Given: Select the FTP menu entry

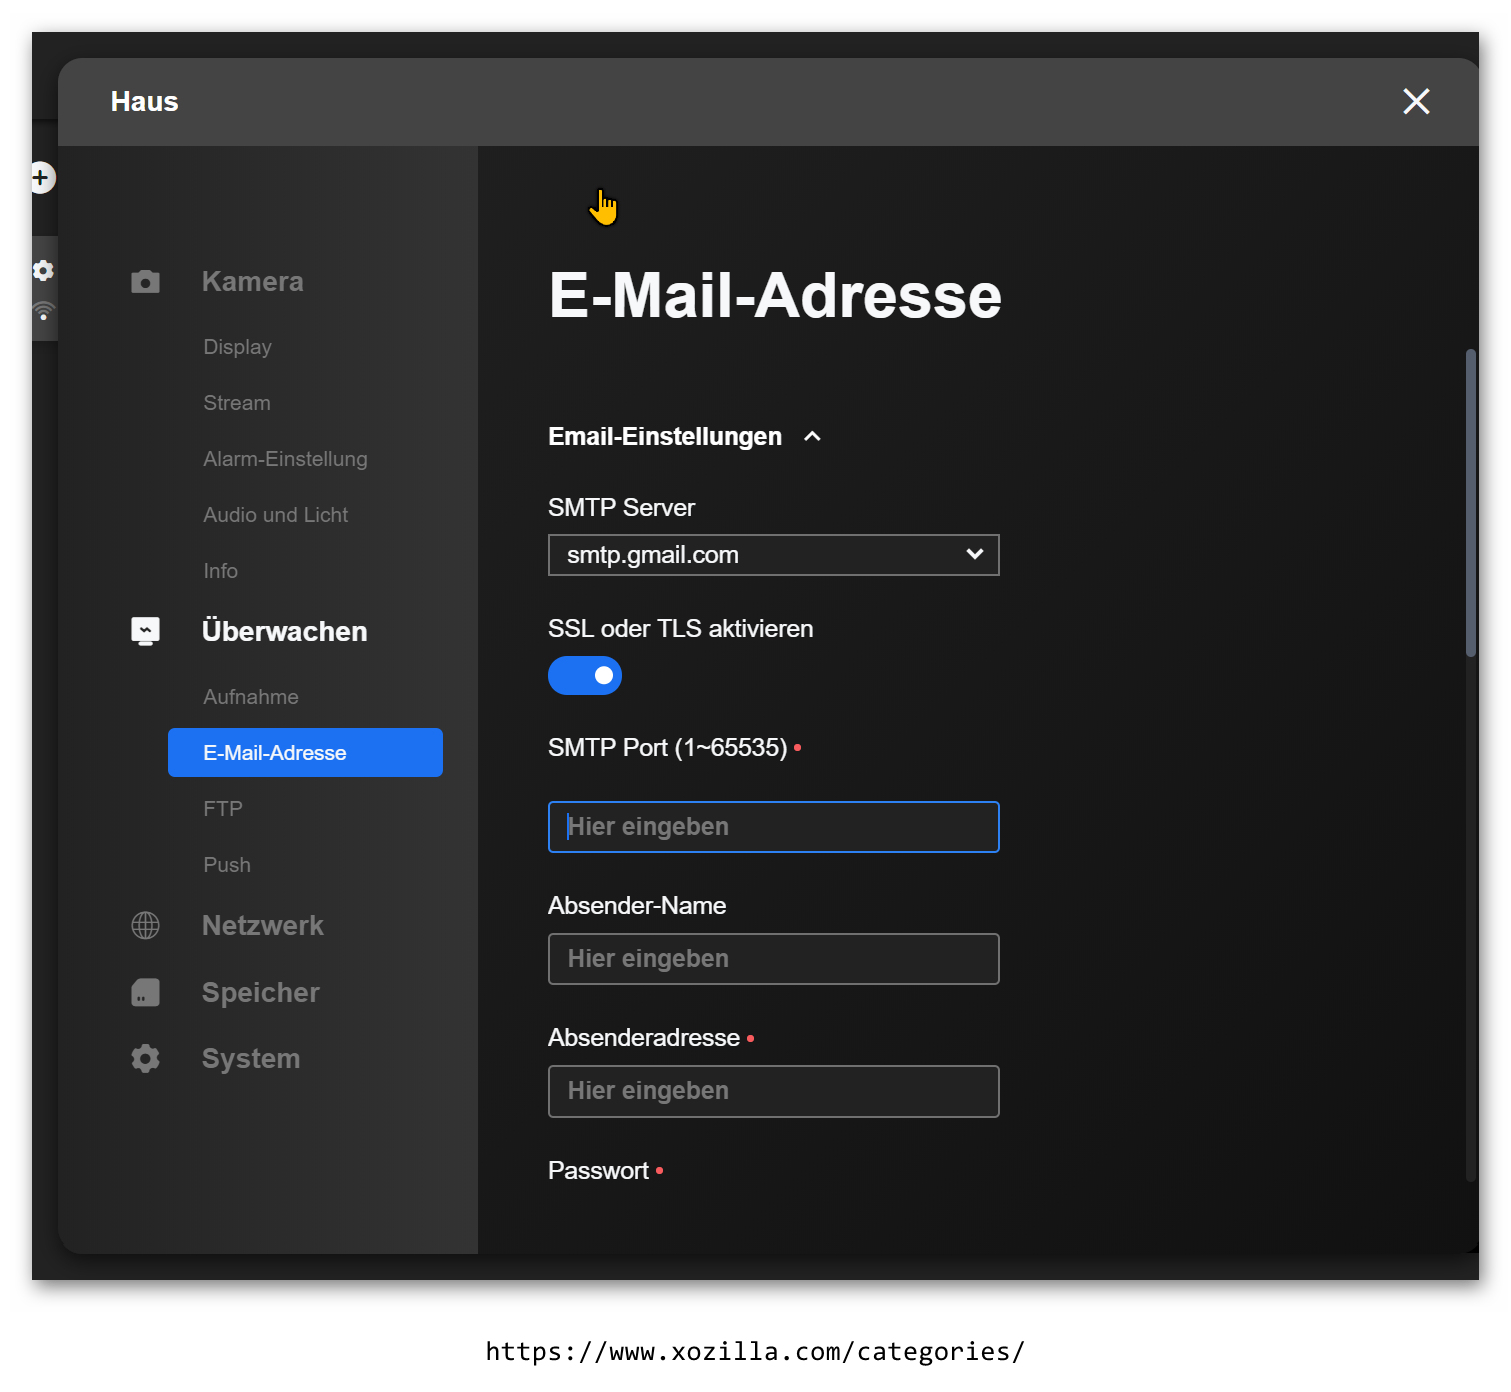Looking at the screenshot, I should (x=223, y=809).
